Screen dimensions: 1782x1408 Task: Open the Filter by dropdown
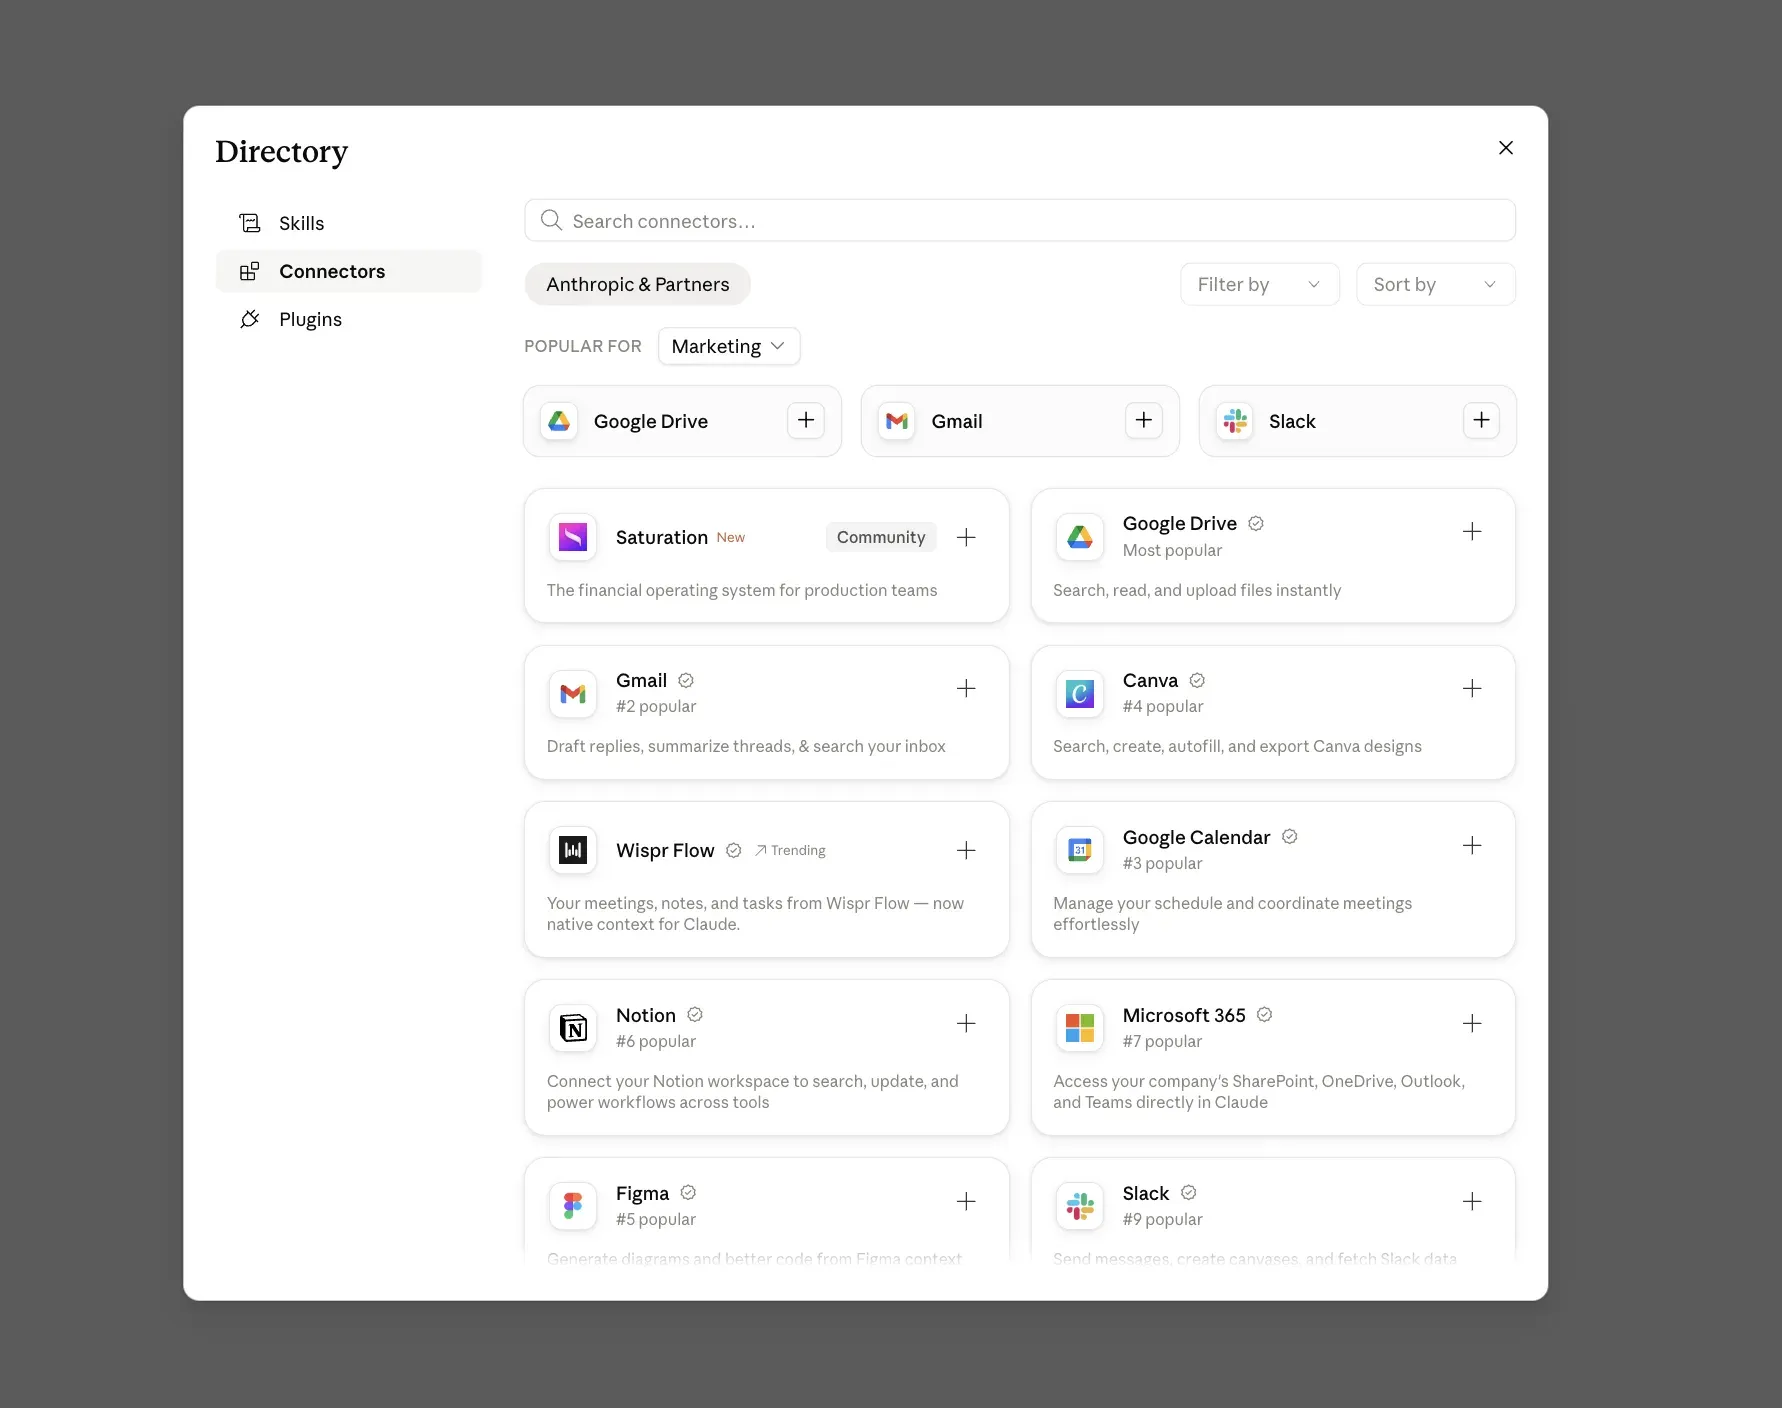coord(1260,284)
